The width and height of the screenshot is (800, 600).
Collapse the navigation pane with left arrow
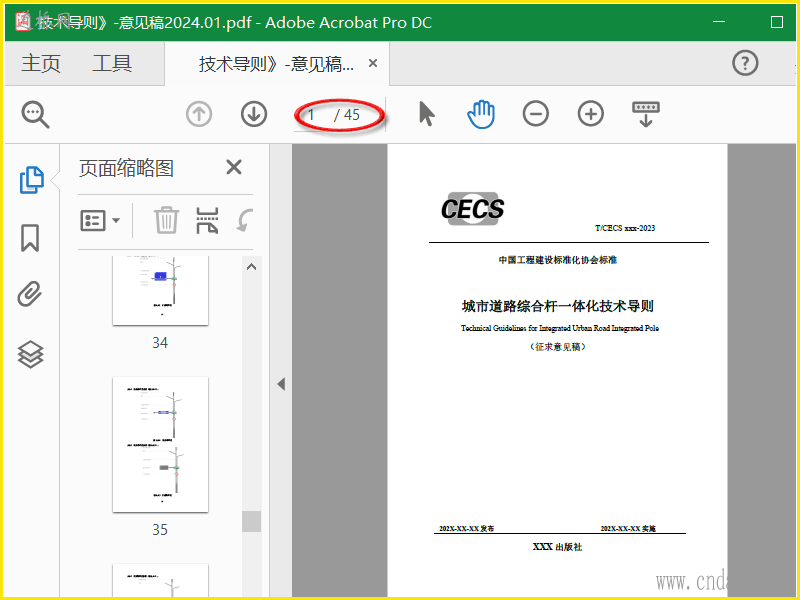(281, 384)
